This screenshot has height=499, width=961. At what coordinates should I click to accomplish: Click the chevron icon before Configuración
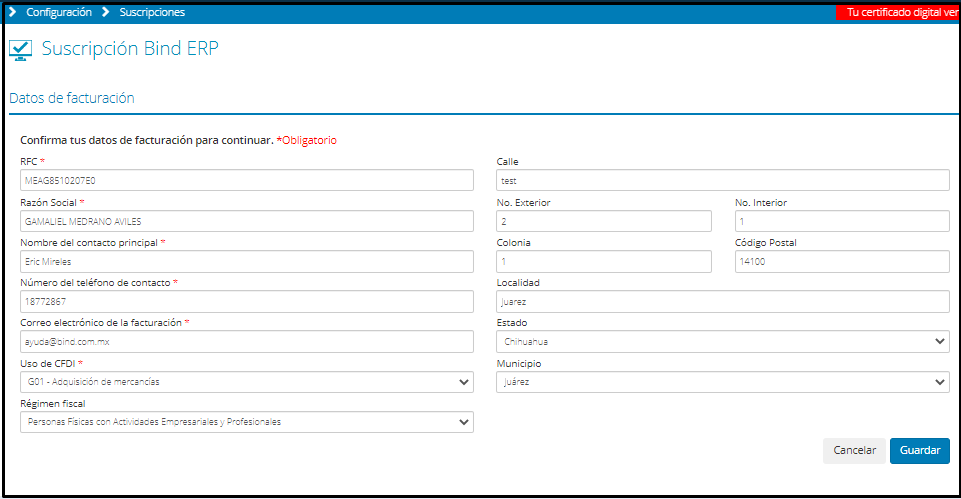[x=12, y=12]
